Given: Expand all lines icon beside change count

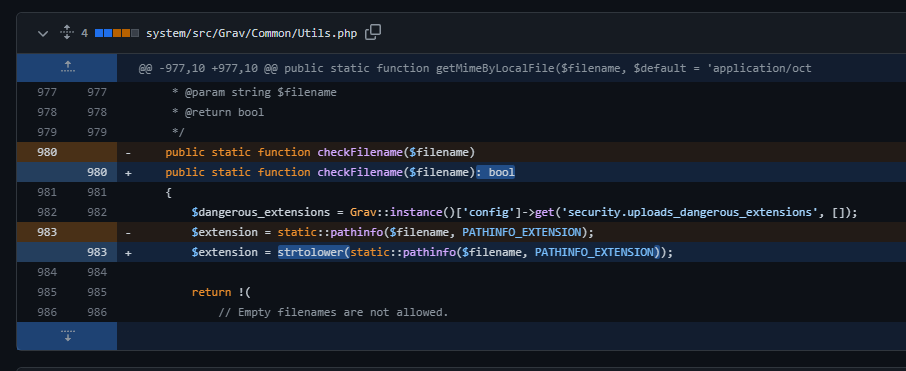Looking at the screenshot, I should click(x=67, y=33).
